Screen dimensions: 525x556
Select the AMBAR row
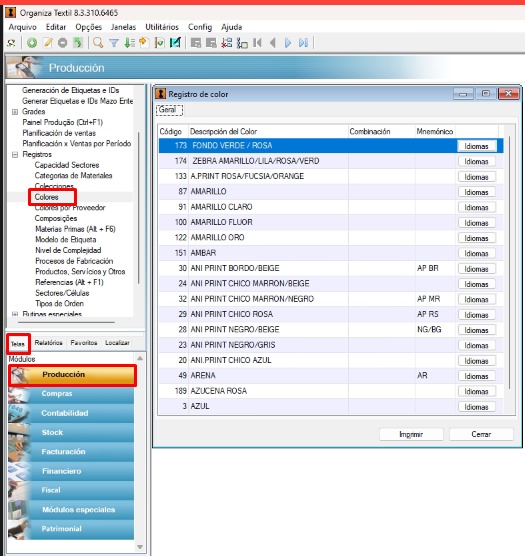click(x=331, y=253)
